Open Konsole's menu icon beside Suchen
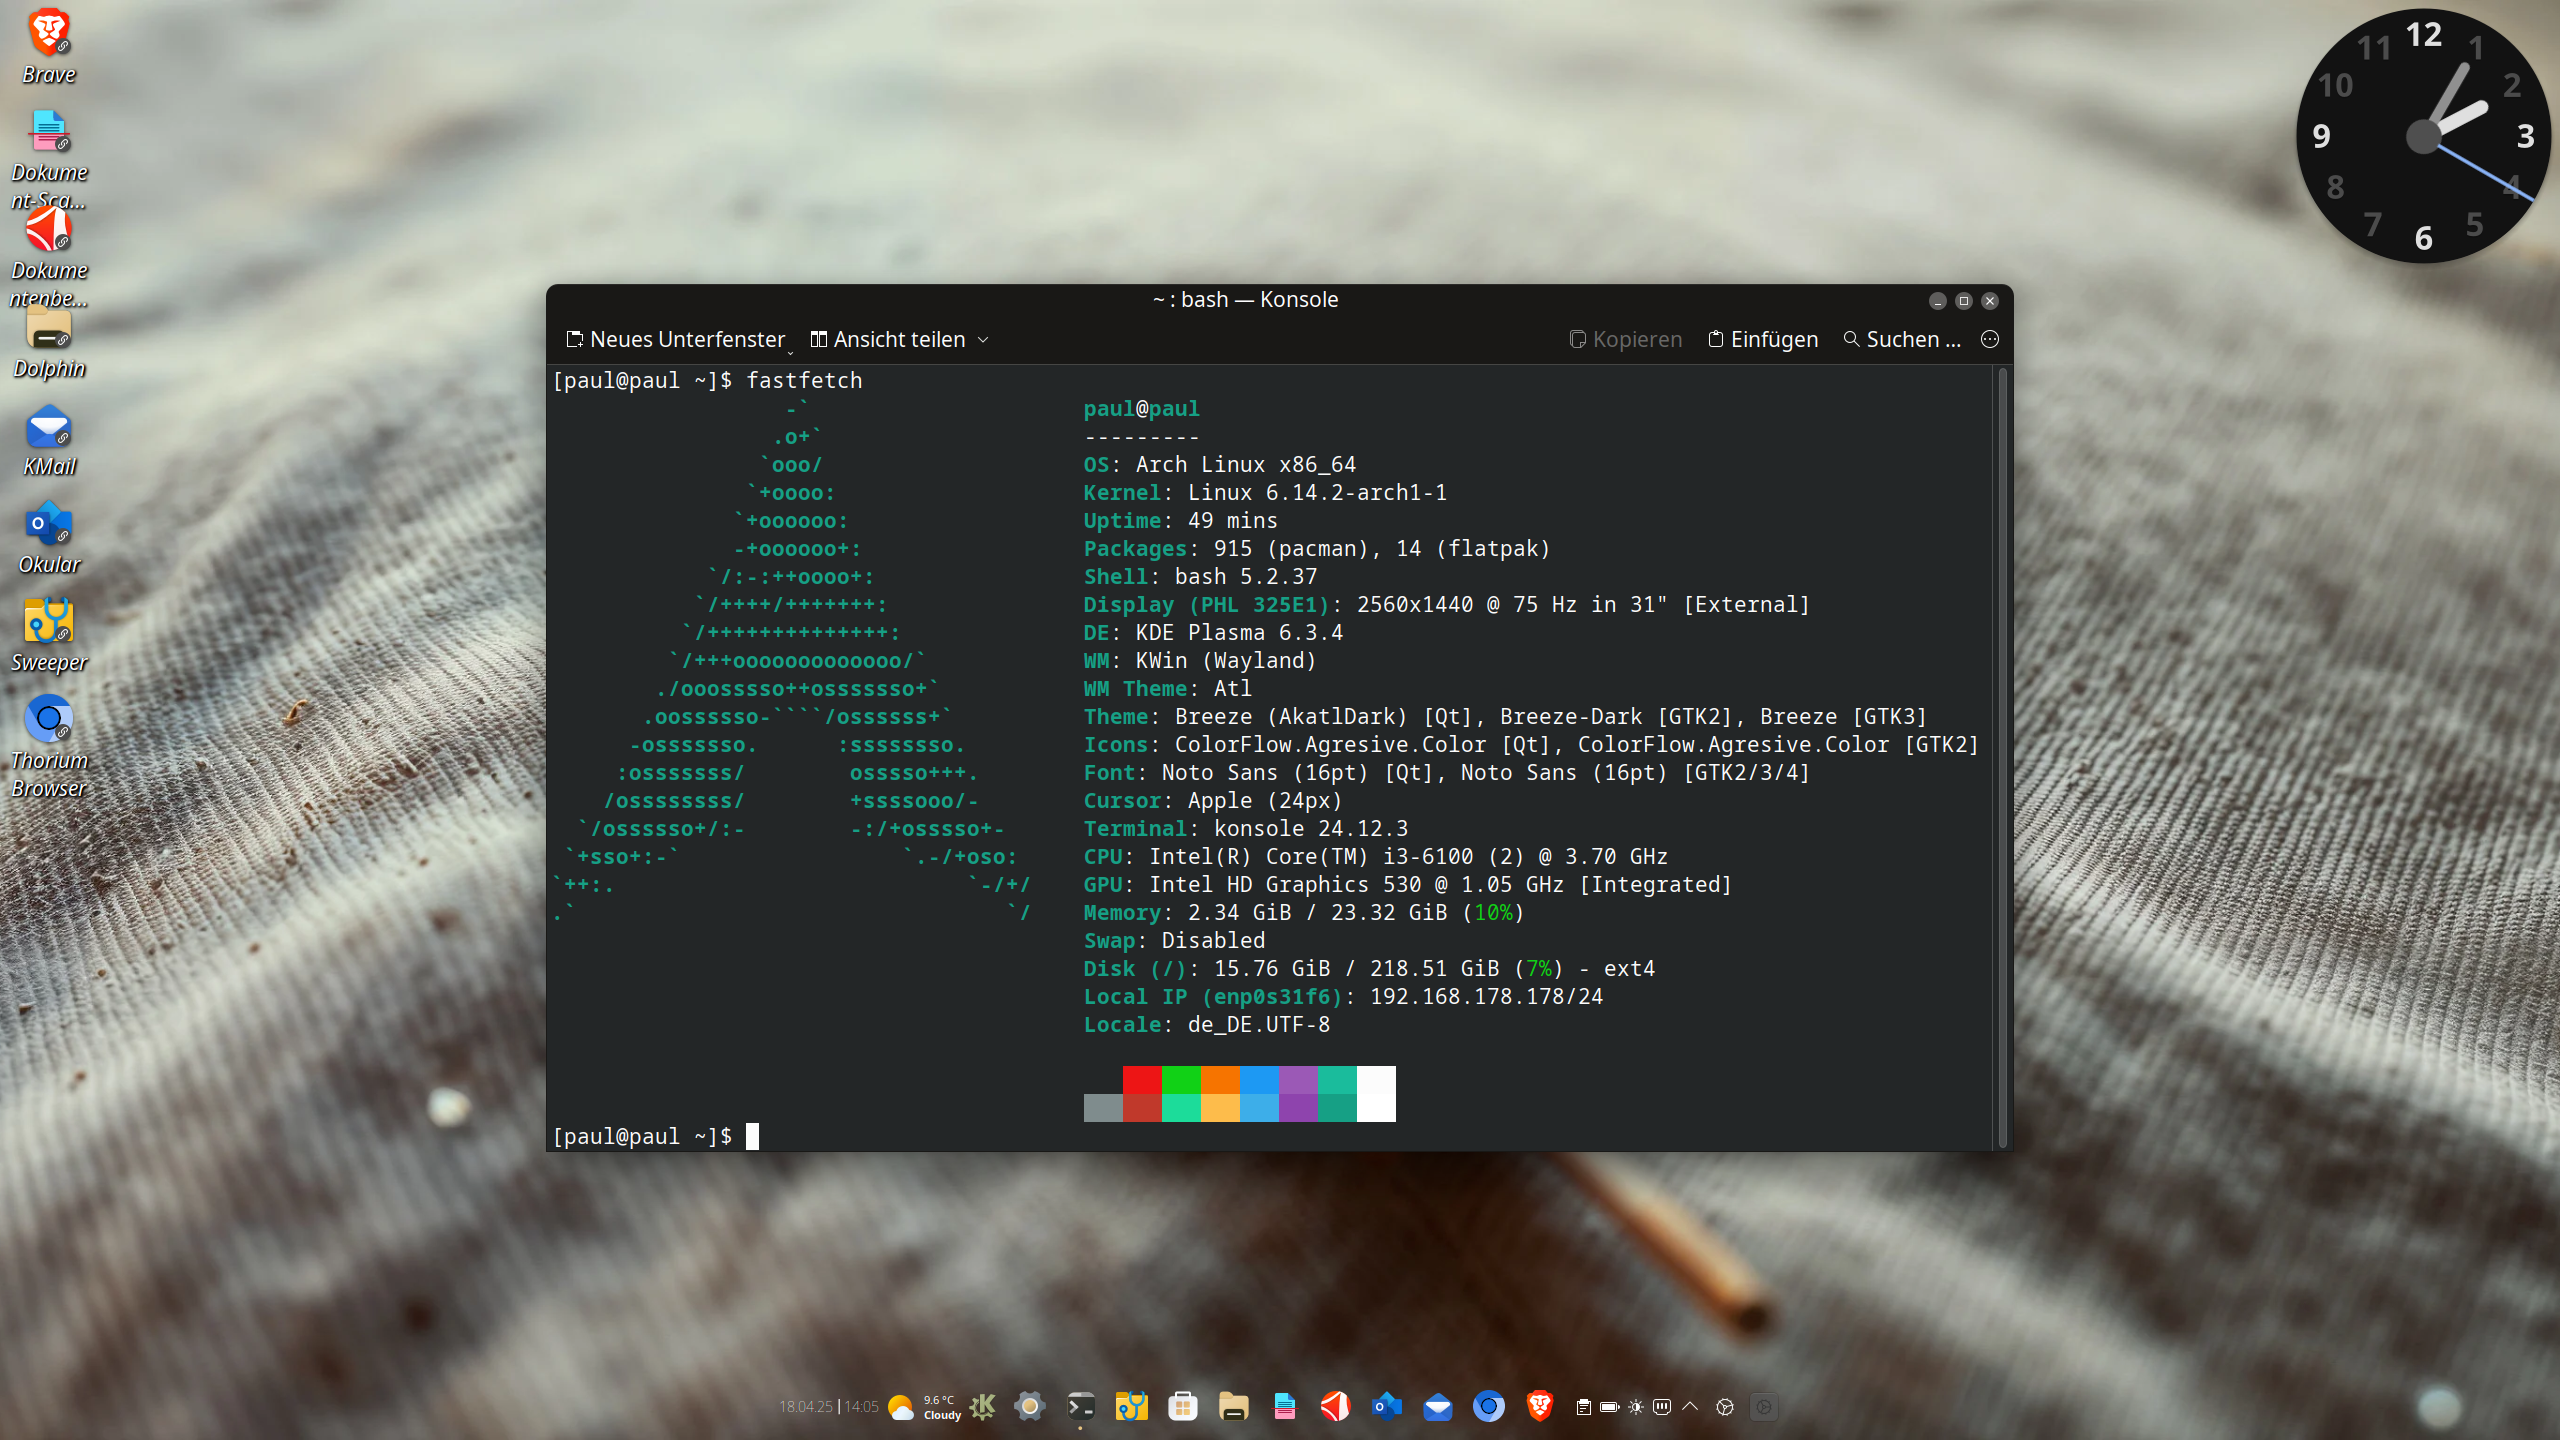 point(1990,339)
